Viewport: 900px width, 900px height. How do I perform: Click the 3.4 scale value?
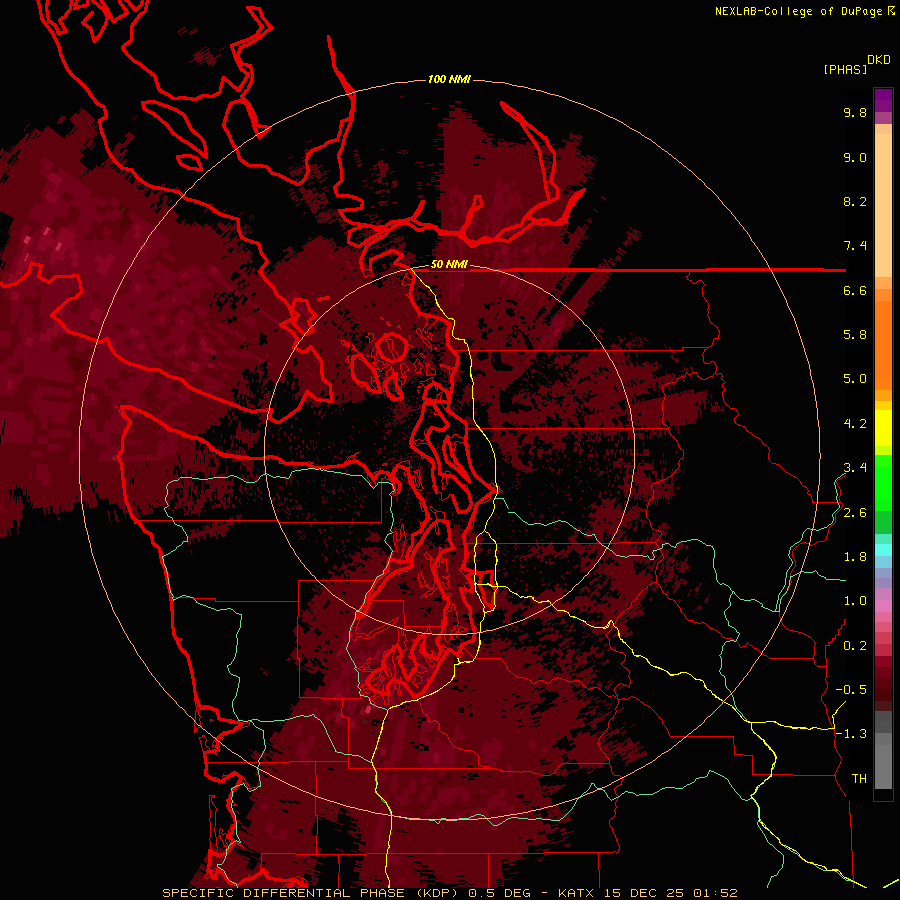tap(855, 468)
